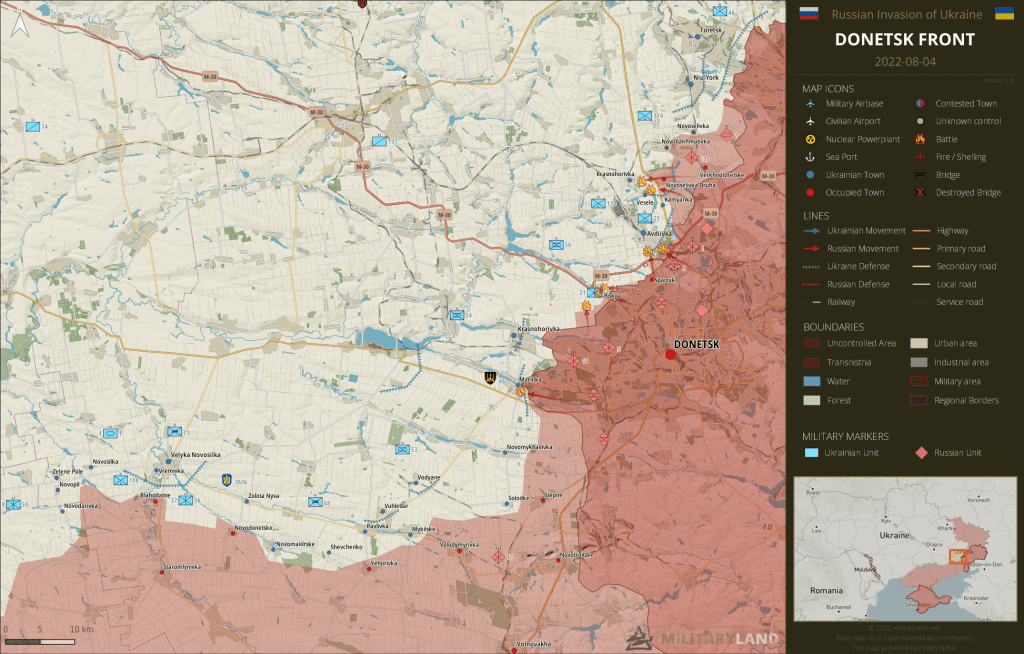
Task: Click the Ukrainian unit 56 marker
Action: 556,245
